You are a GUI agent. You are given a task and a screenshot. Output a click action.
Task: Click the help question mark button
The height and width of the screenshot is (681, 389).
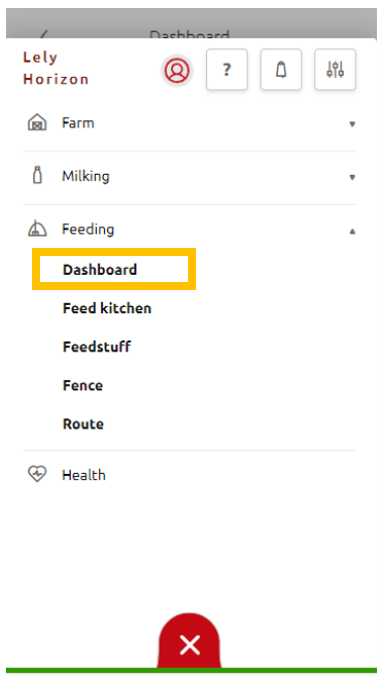(227, 69)
